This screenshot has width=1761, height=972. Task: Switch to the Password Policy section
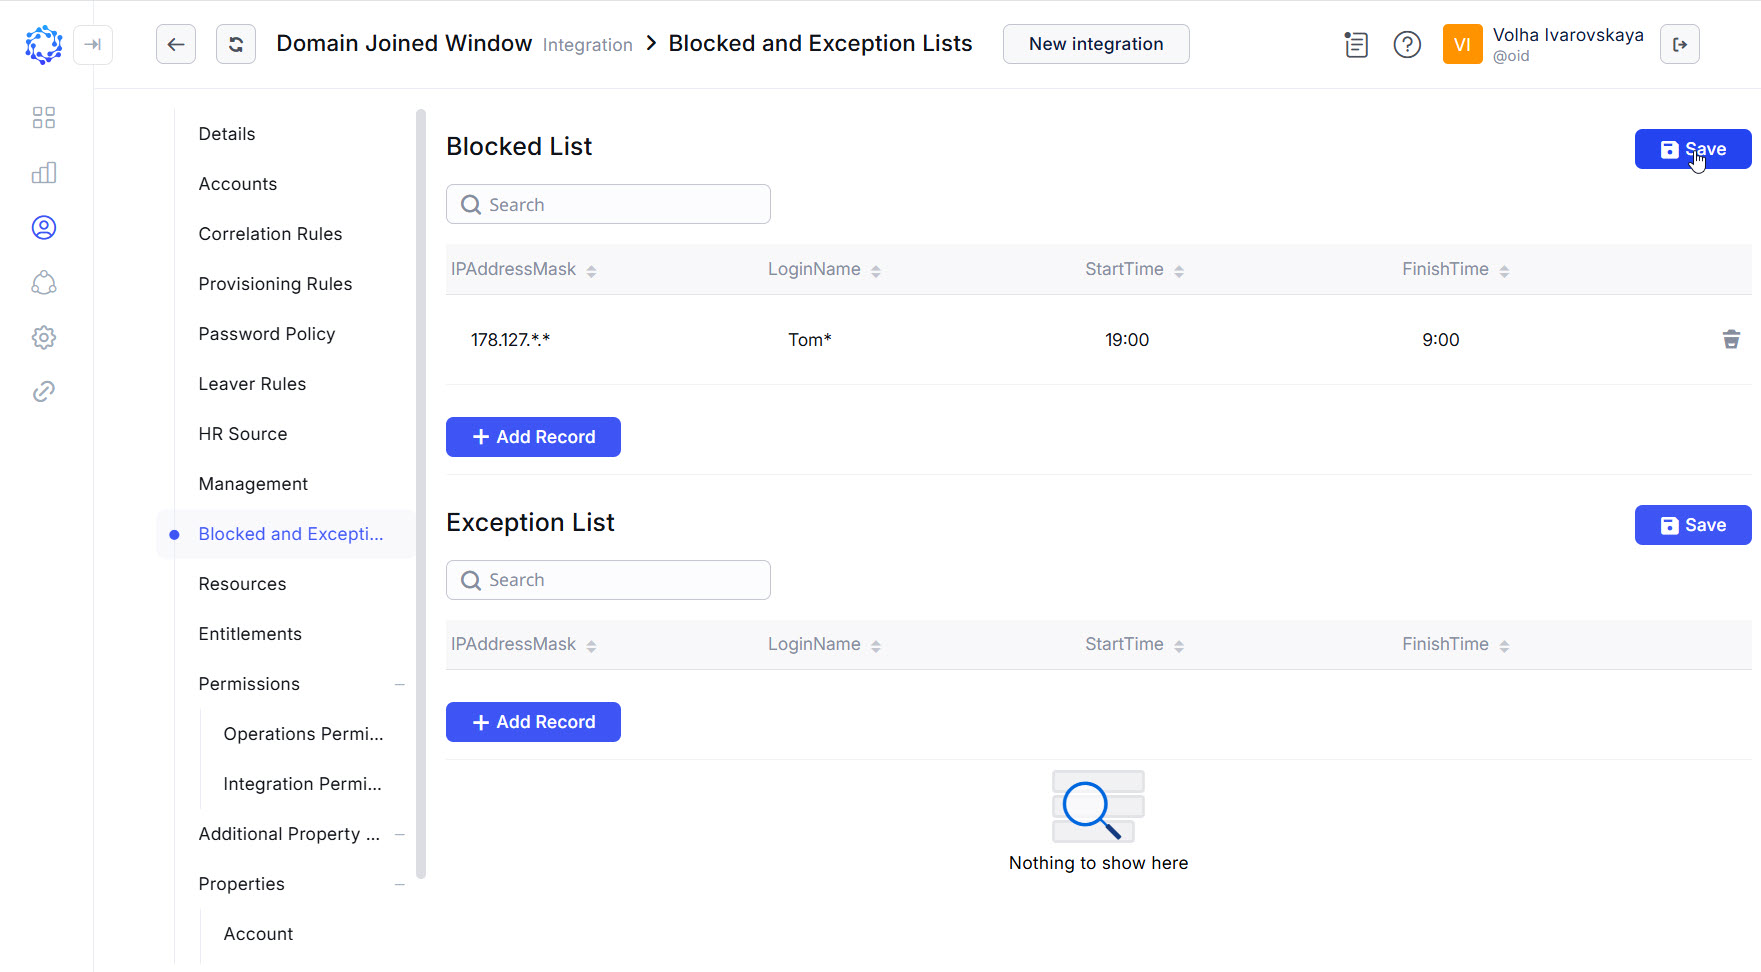[266, 334]
